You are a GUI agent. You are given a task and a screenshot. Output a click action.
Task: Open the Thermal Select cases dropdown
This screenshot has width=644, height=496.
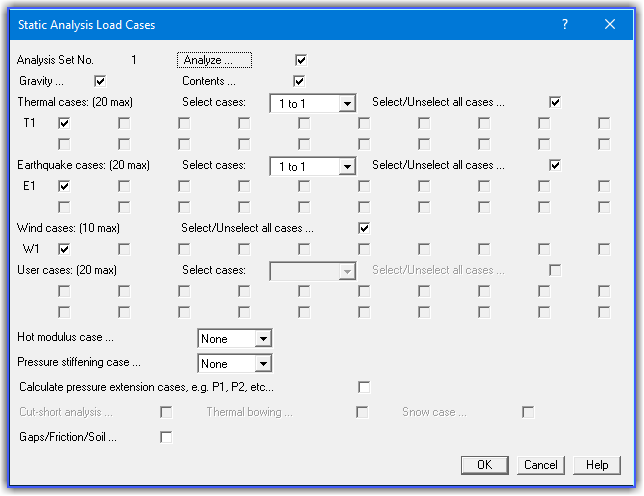[x=346, y=103]
